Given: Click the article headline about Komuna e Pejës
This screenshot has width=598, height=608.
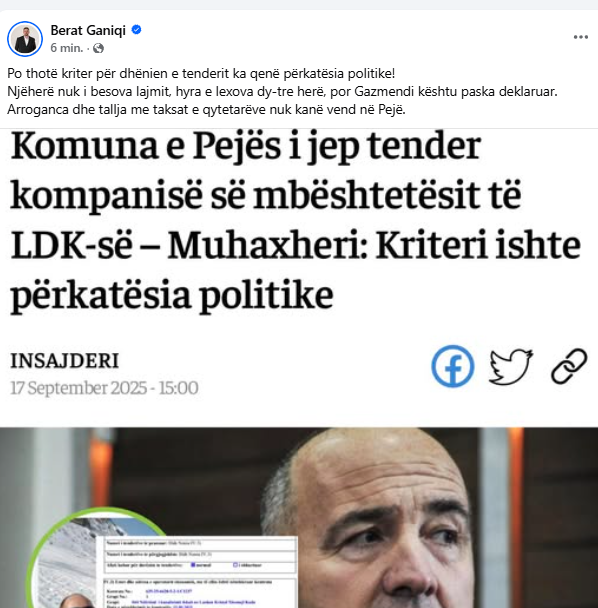Looking at the screenshot, I should (x=295, y=221).
